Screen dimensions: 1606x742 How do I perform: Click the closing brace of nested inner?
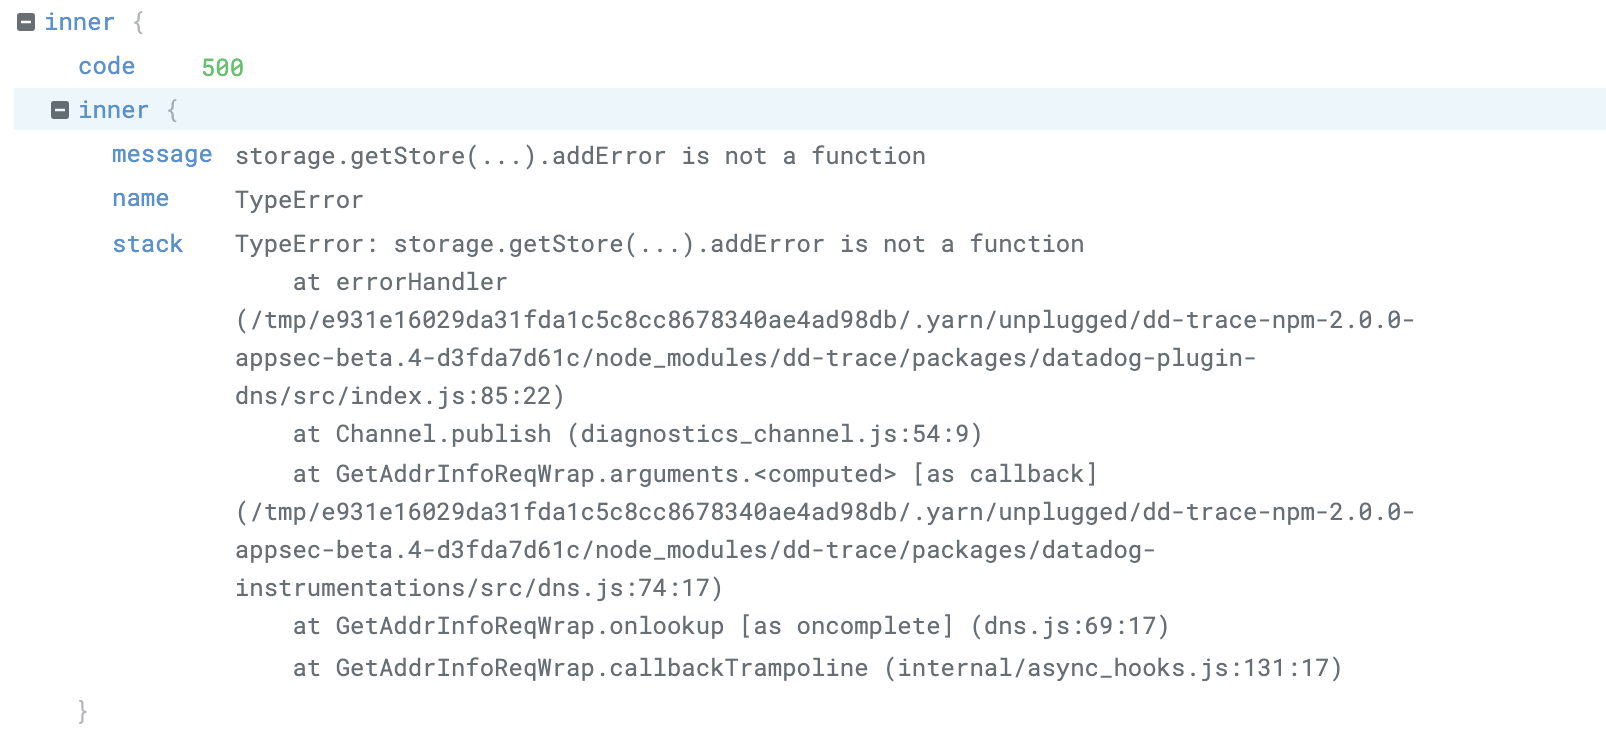82,711
